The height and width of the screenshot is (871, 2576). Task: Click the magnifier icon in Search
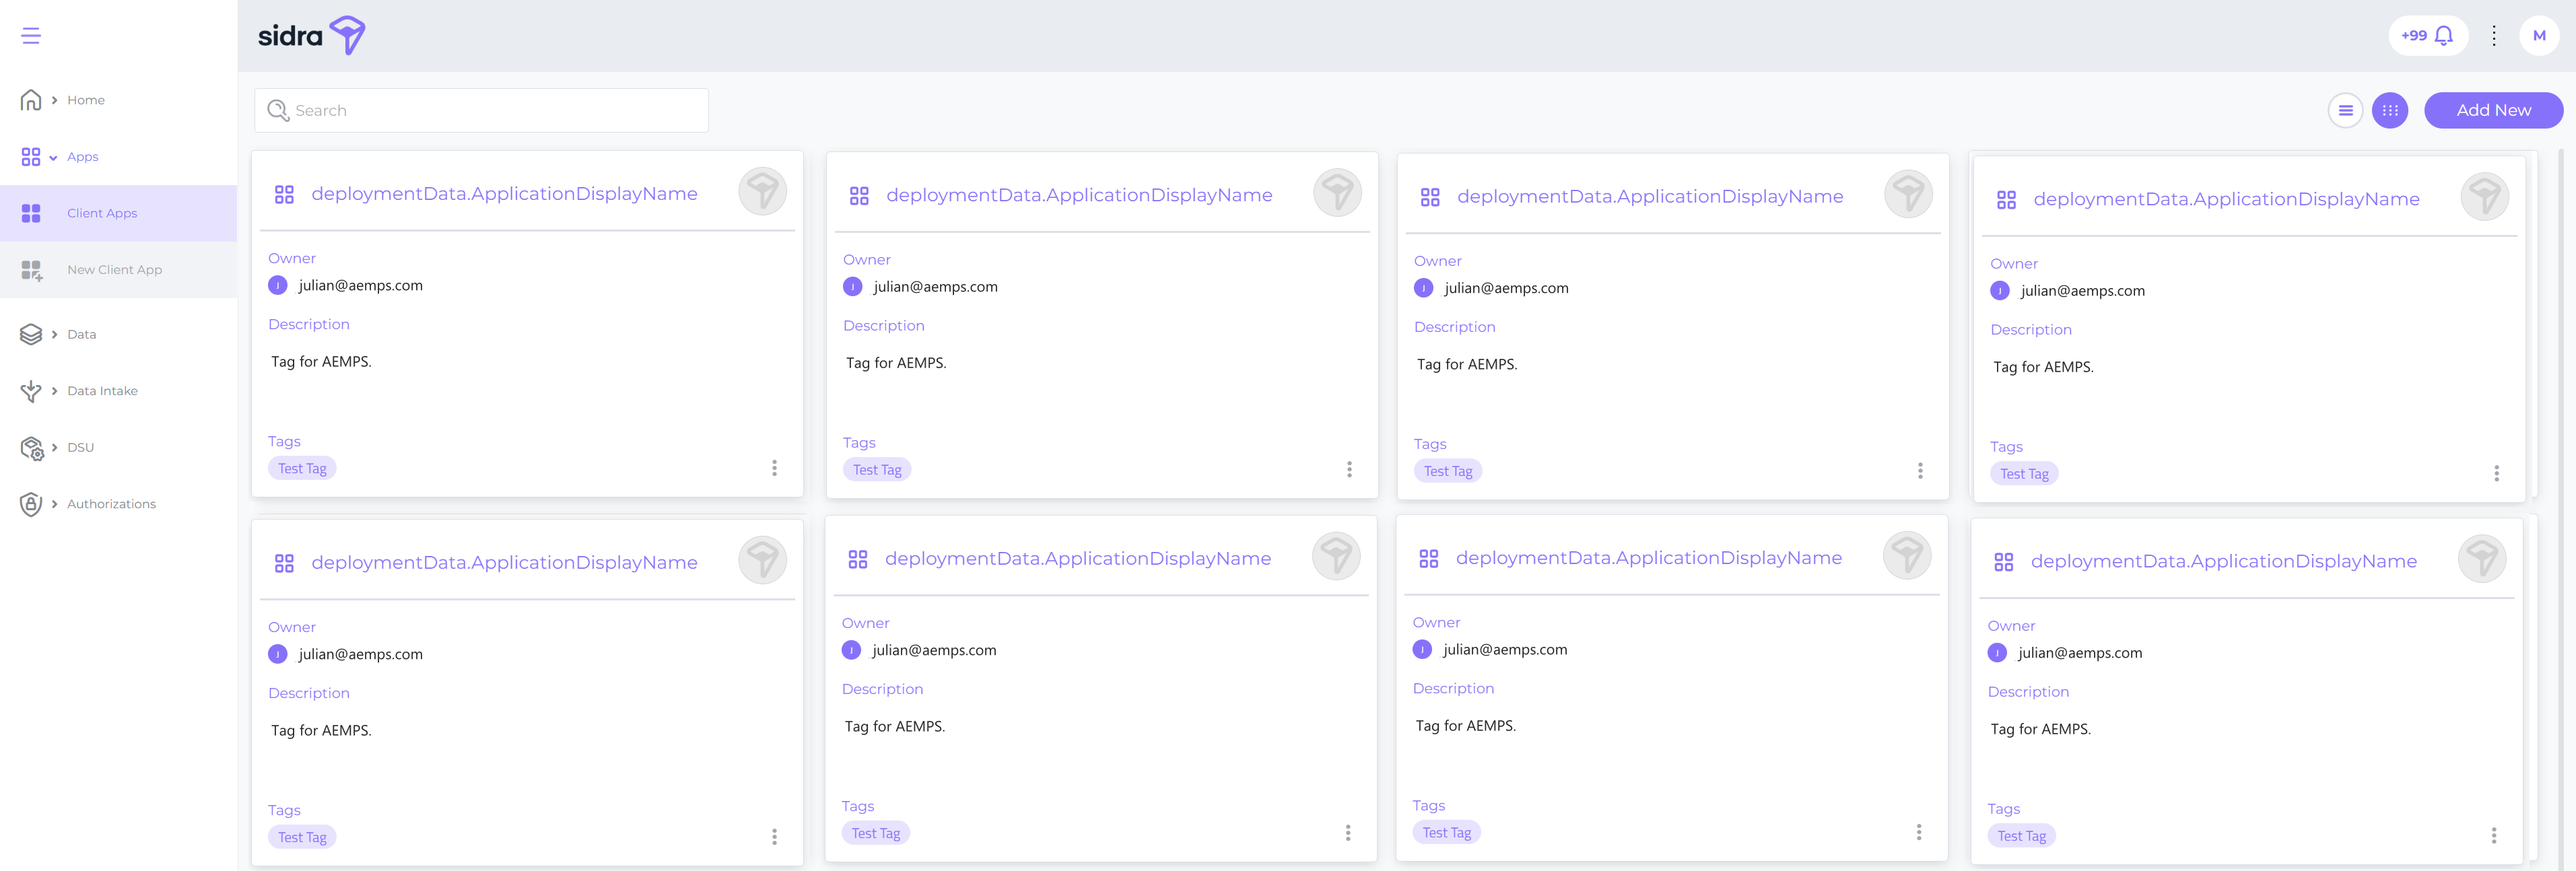coord(278,110)
